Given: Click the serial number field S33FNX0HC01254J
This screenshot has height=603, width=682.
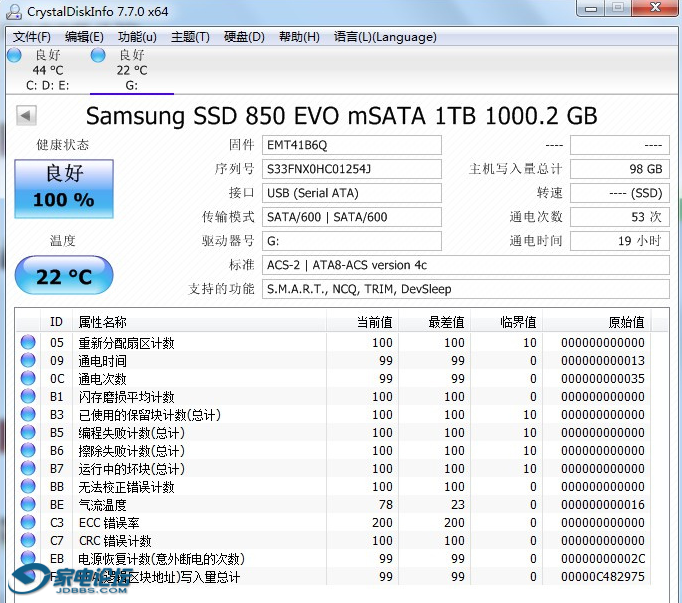Looking at the screenshot, I should 351,169.
